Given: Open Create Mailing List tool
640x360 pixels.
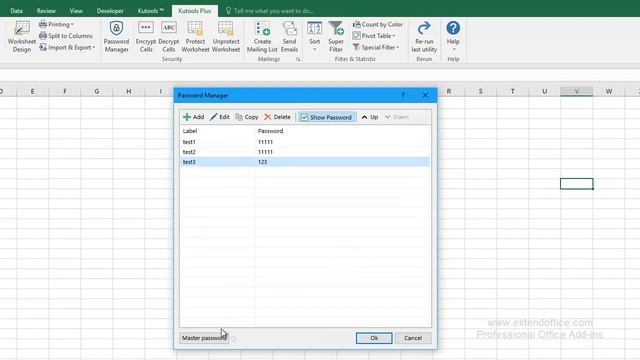Looking at the screenshot, I should pos(262,37).
